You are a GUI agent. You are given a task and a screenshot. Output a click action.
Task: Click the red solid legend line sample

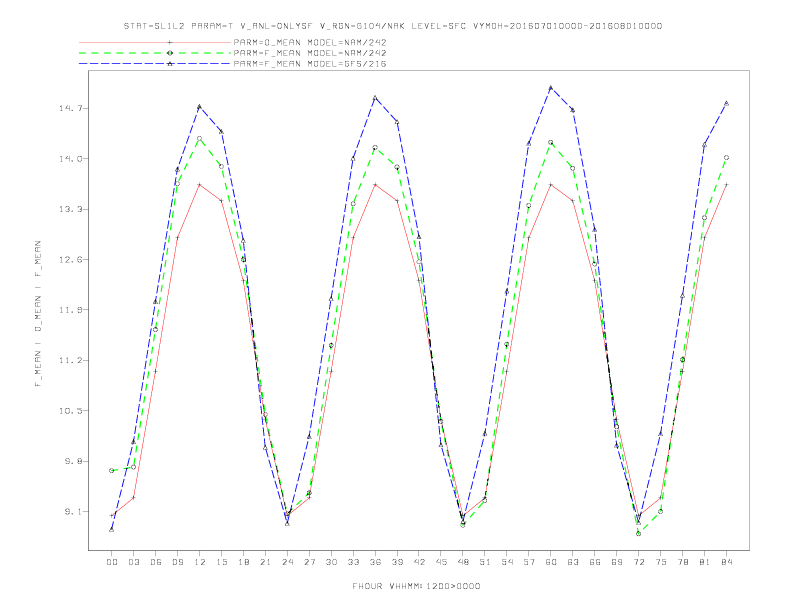[x=155, y=42]
